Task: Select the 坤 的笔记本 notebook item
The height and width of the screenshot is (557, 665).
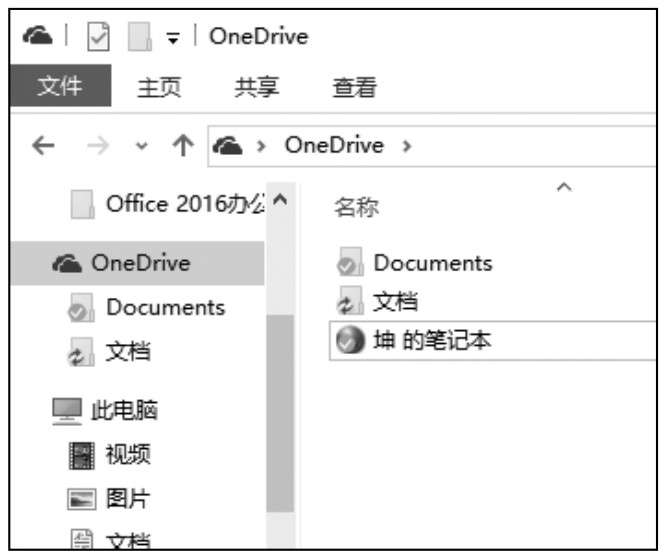Action: coord(432,341)
